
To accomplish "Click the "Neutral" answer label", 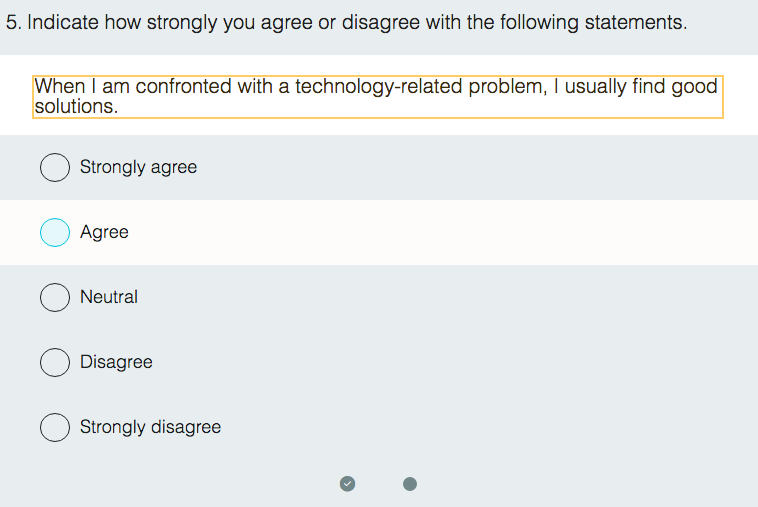I will (x=109, y=297).
